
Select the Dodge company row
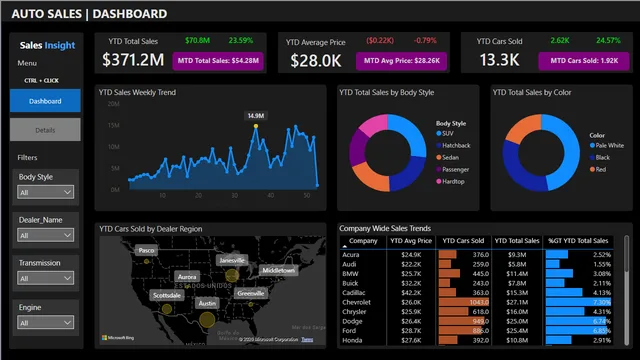[476, 321]
